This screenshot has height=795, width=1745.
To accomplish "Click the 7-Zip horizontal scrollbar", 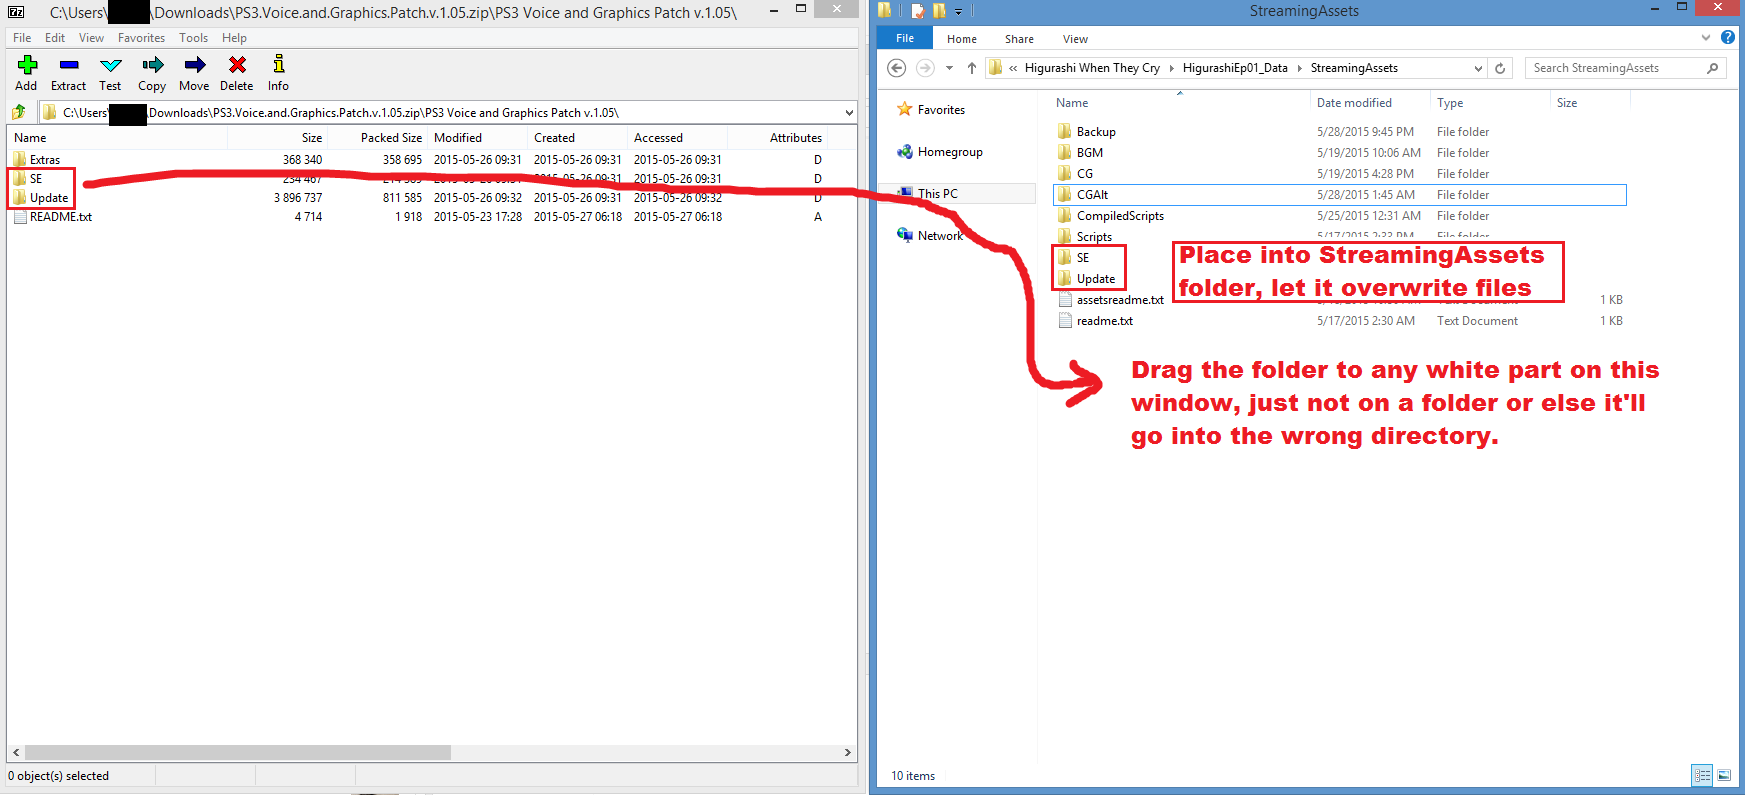I will coord(237,752).
